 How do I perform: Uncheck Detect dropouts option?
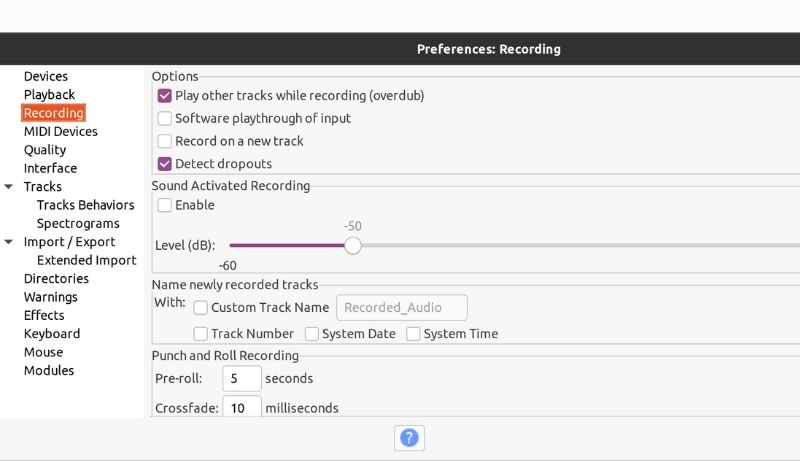click(165, 164)
